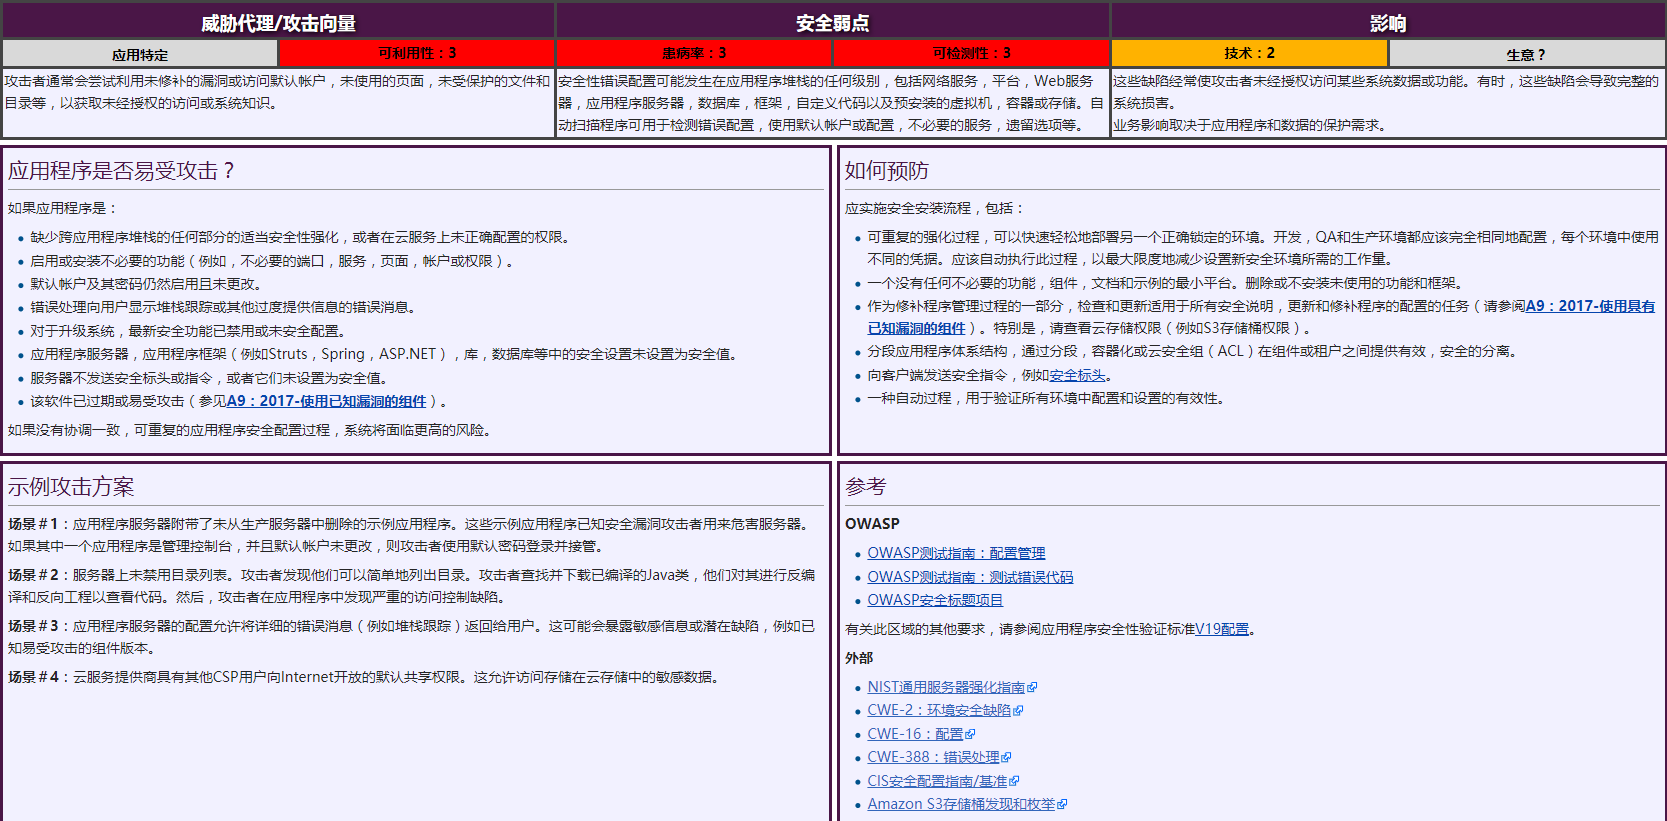Click the external-link icon after CWE-388：错误处理
The width and height of the screenshot is (1667, 821).
1006,758
